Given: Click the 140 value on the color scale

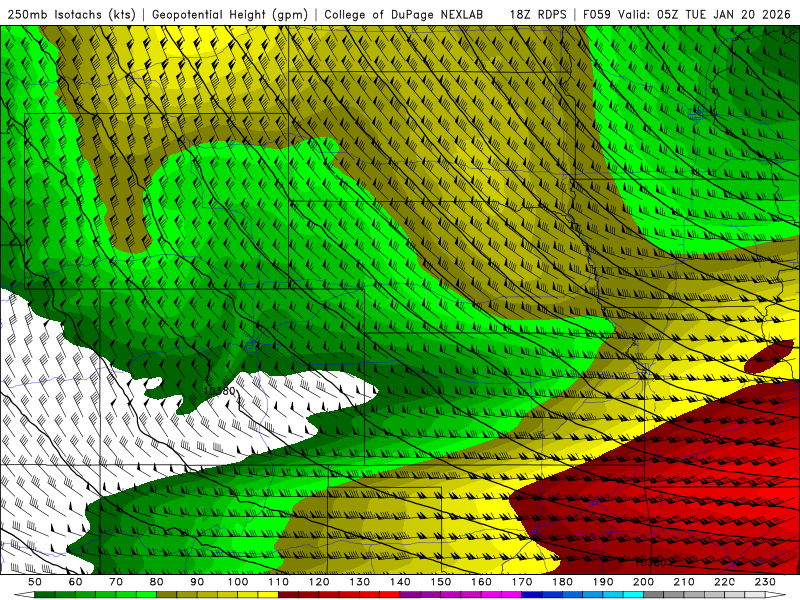Looking at the screenshot, I should pyautogui.click(x=400, y=582).
